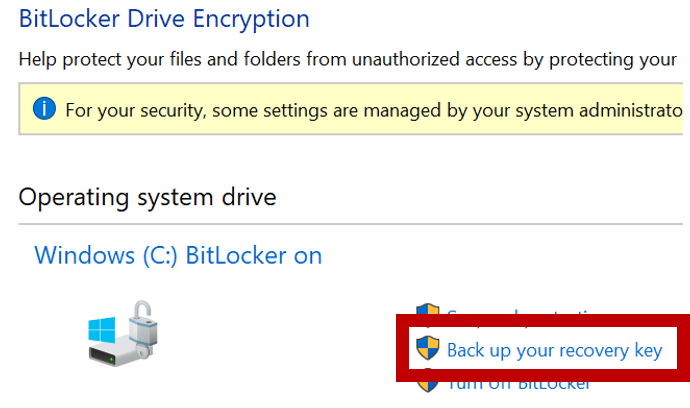Click the Help protect your files description

(x=348, y=59)
